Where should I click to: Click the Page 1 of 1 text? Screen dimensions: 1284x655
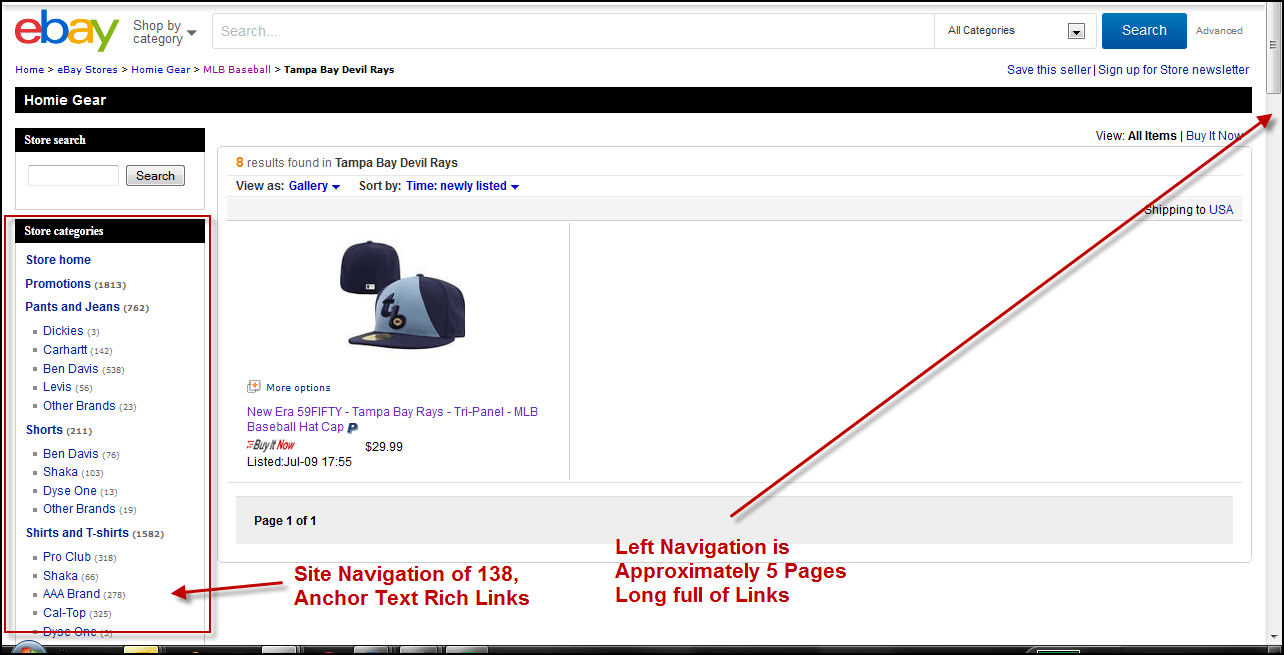point(285,521)
